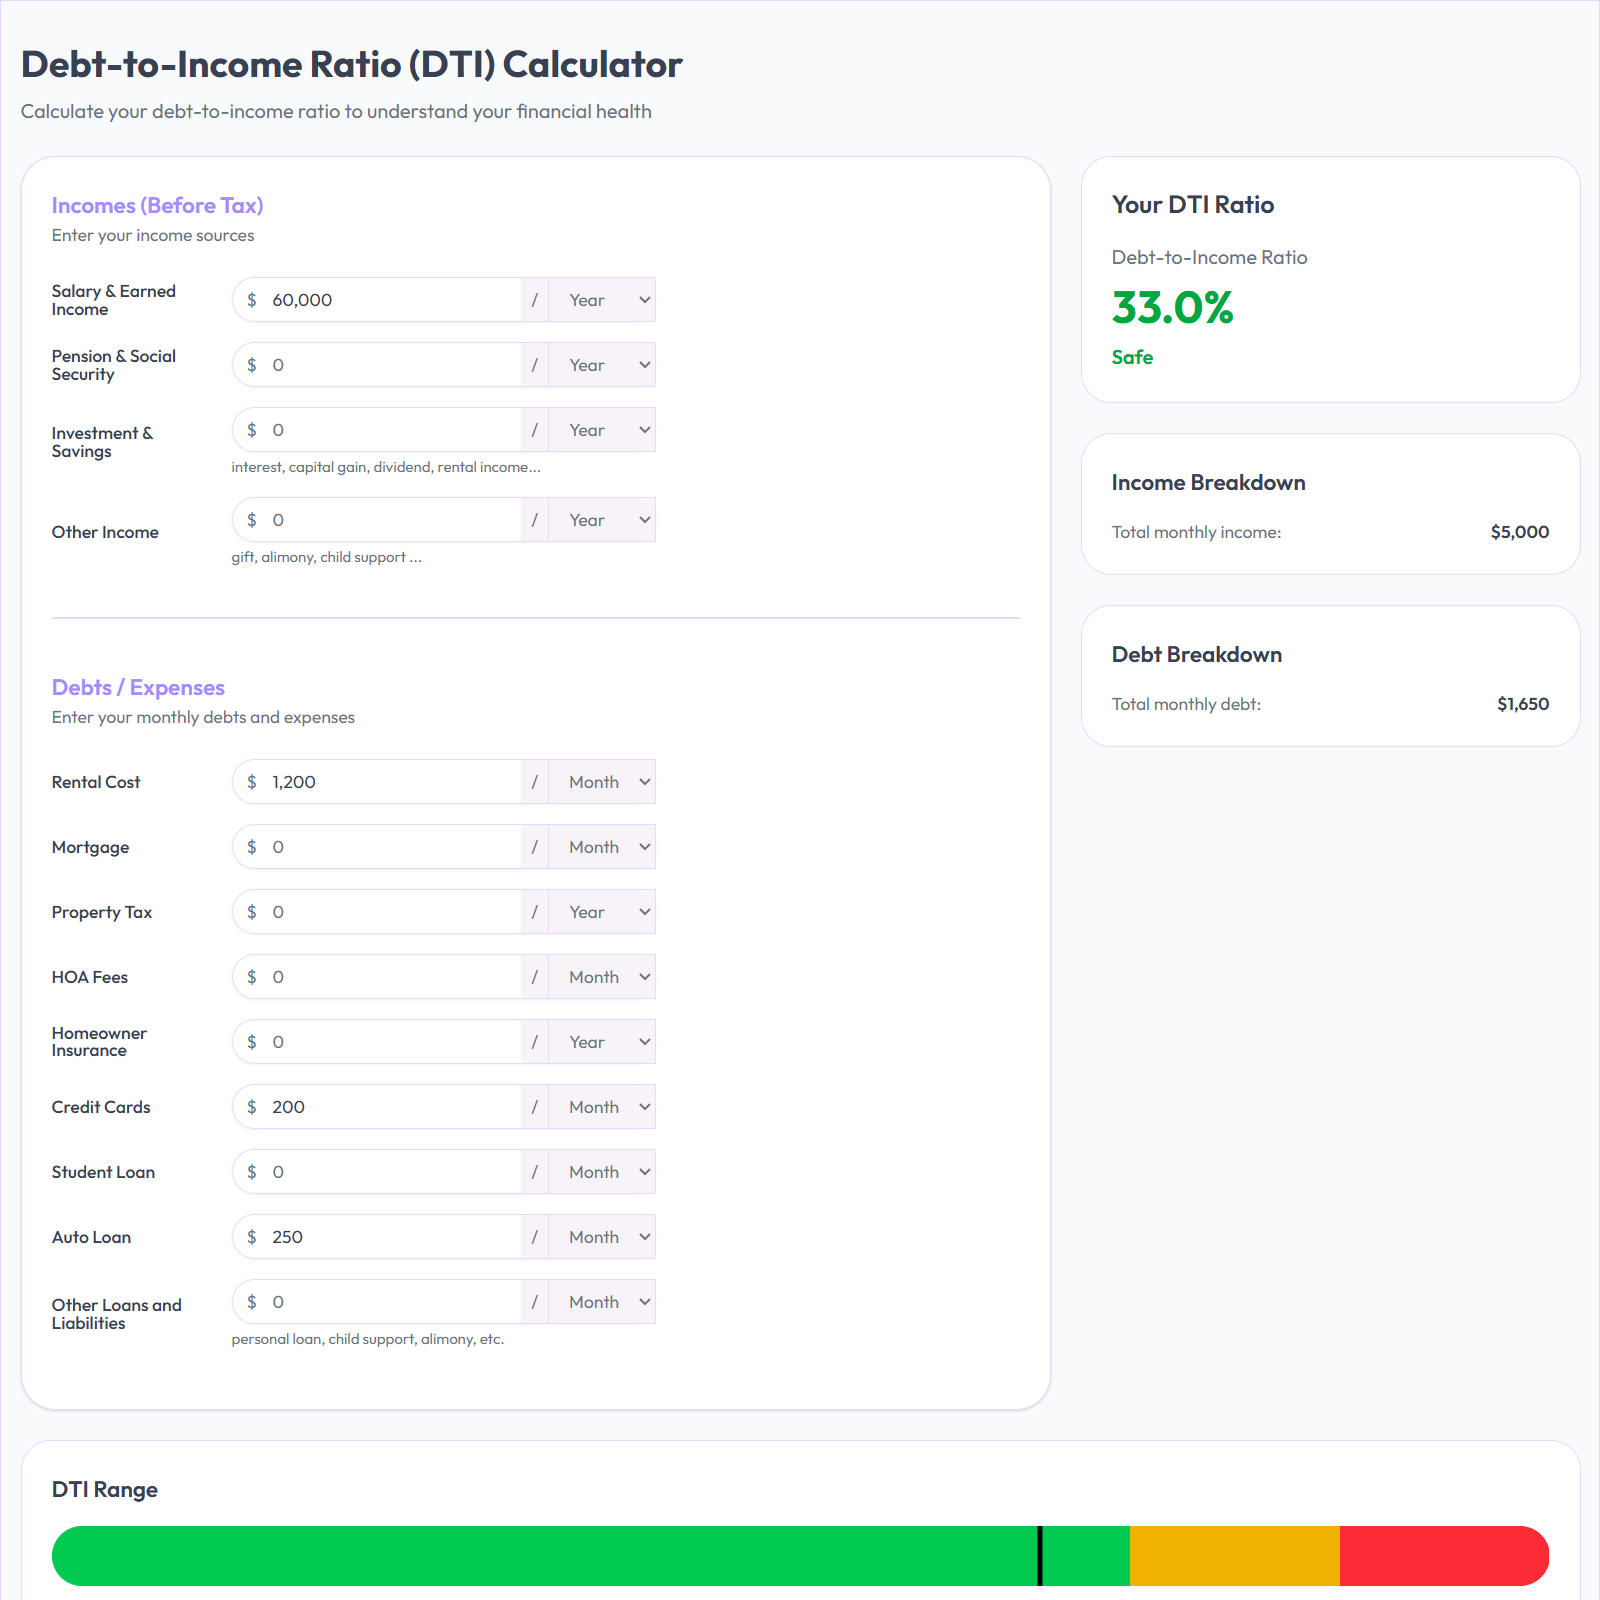Expand the Credit Cards Month dropdown
This screenshot has width=1600, height=1600.
click(601, 1106)
